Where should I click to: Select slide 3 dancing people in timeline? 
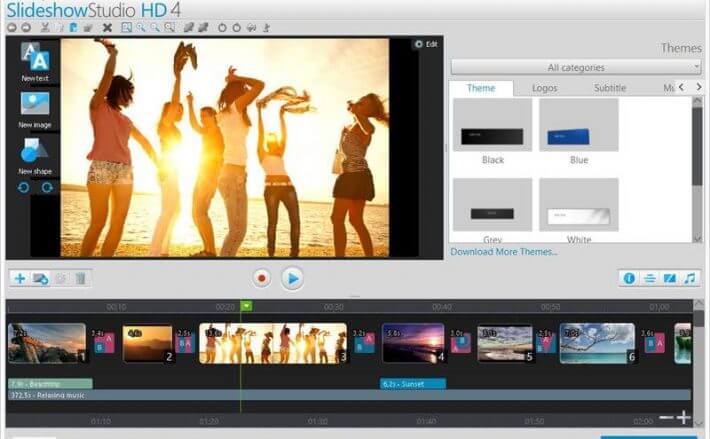pos(273,344)
